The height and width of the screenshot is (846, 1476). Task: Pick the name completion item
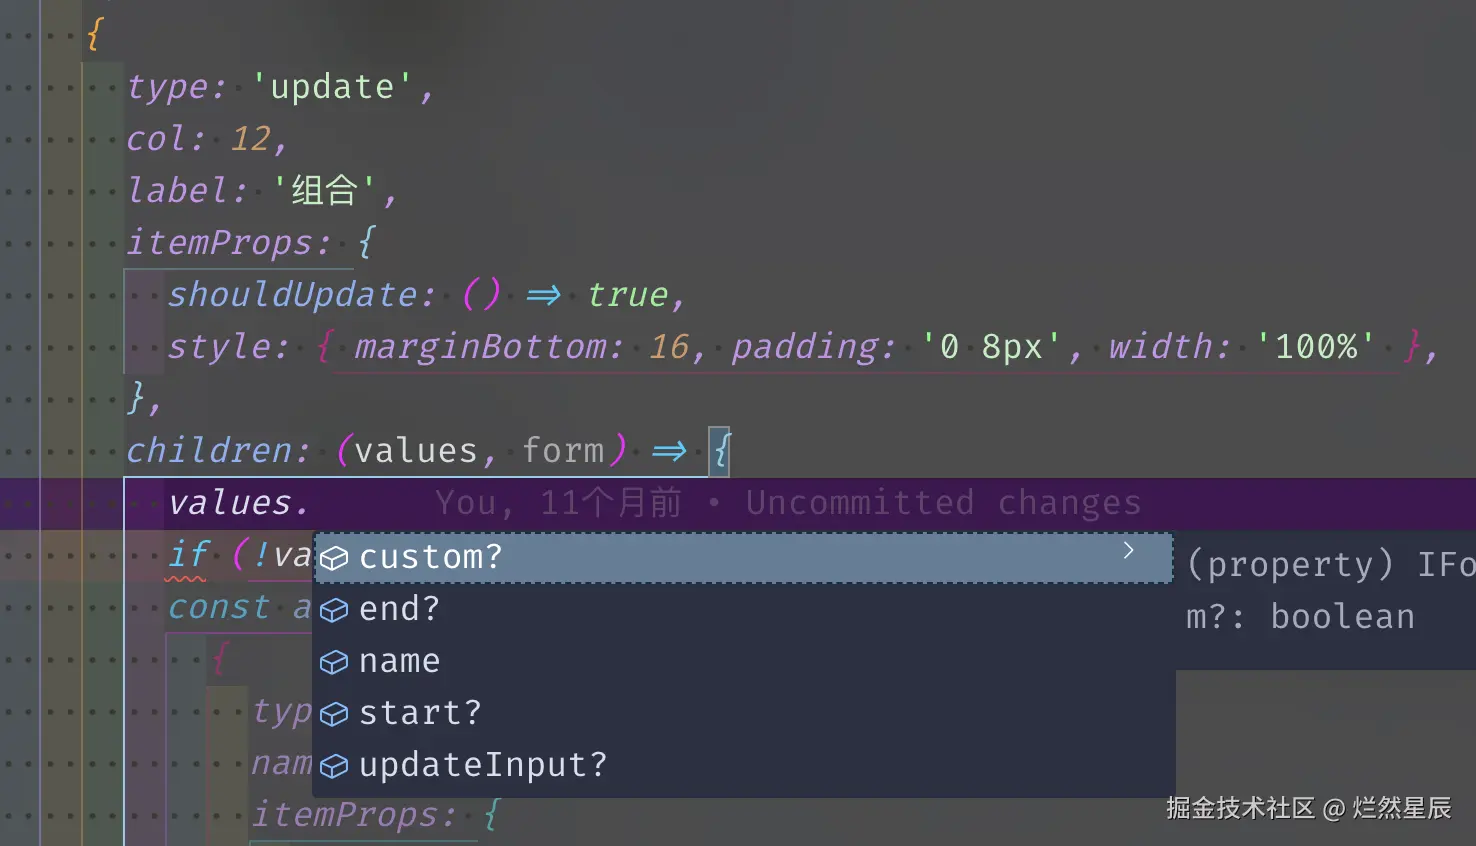tap(743, 661)
